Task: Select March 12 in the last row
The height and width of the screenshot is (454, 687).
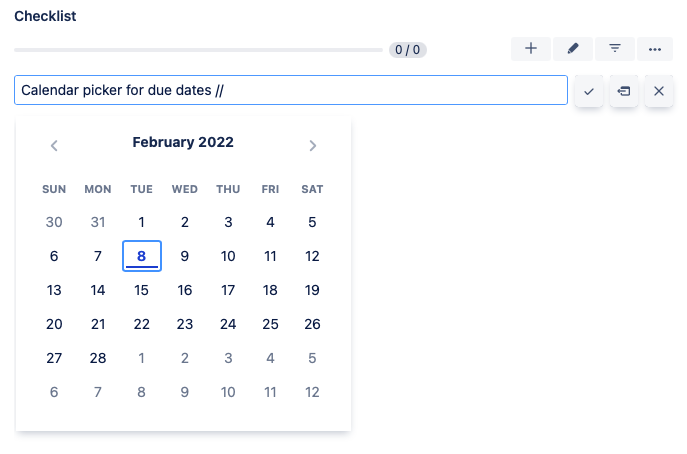Action: point(312,392)
